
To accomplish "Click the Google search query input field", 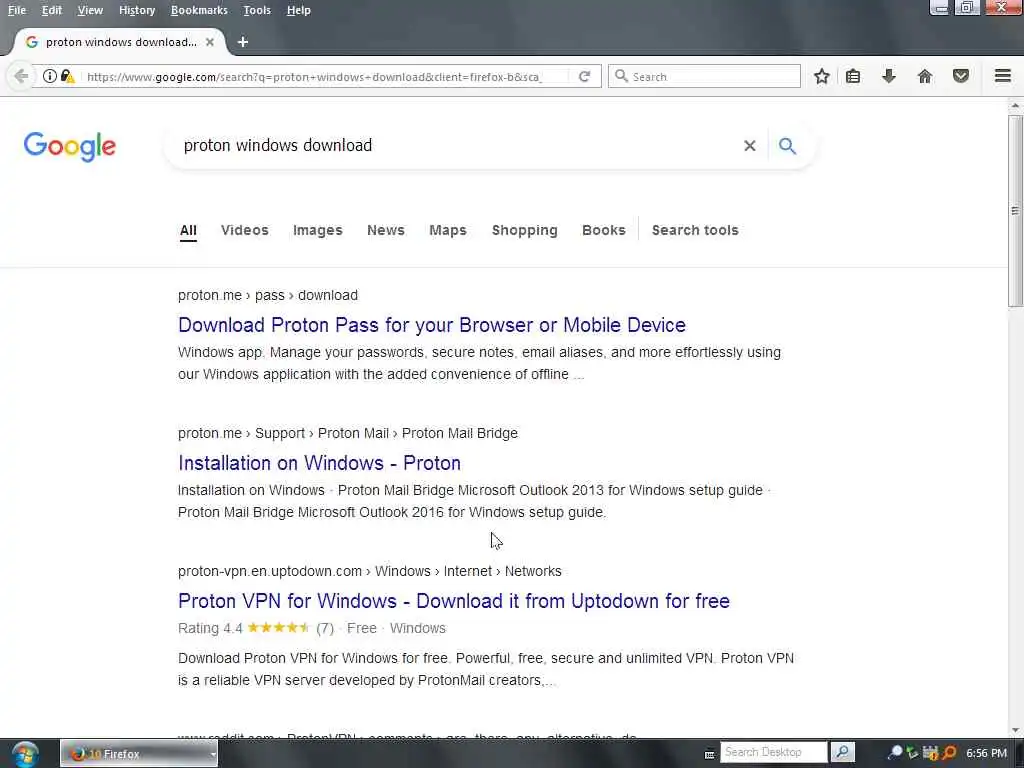I will [x=457, y=145].
